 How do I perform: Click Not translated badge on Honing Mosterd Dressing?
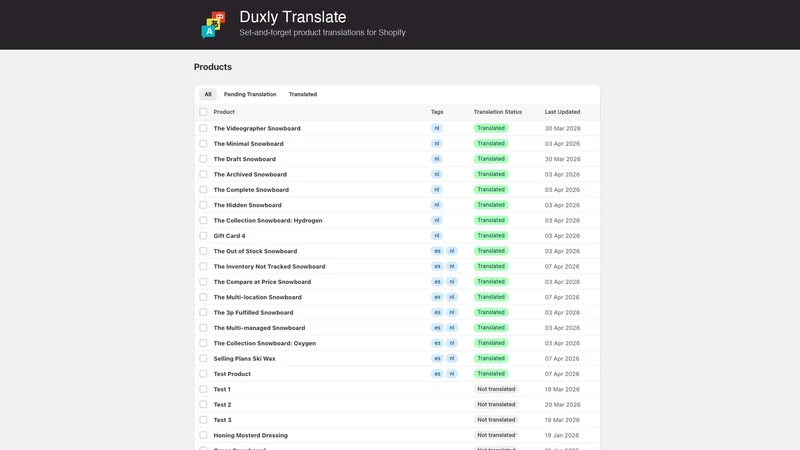496,435
